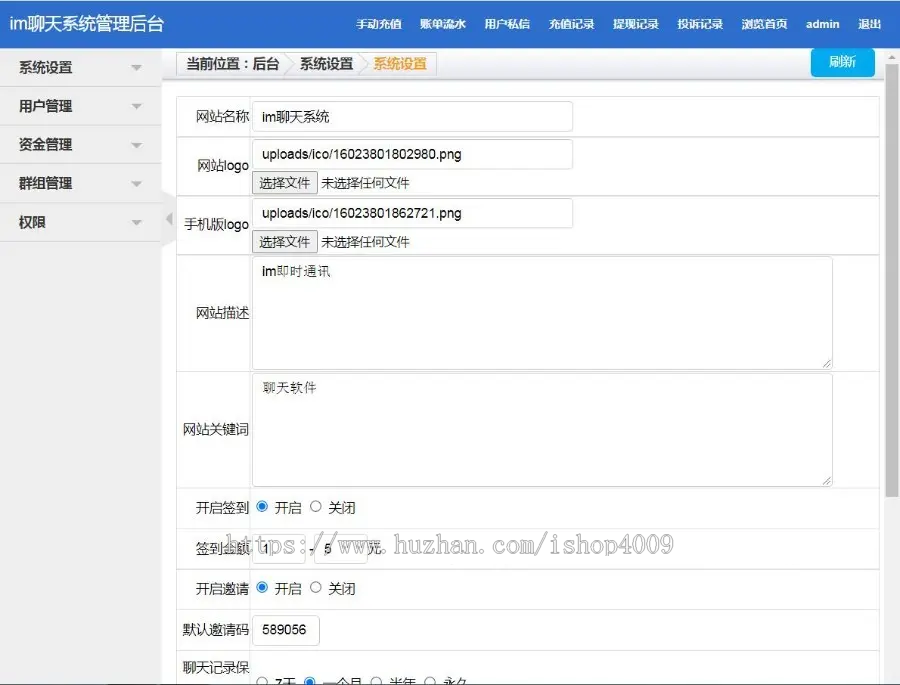This screenshot has height=685, width=900.
Task: Open the 手动充值 top navigation item
Action: (x=378, y=23)
